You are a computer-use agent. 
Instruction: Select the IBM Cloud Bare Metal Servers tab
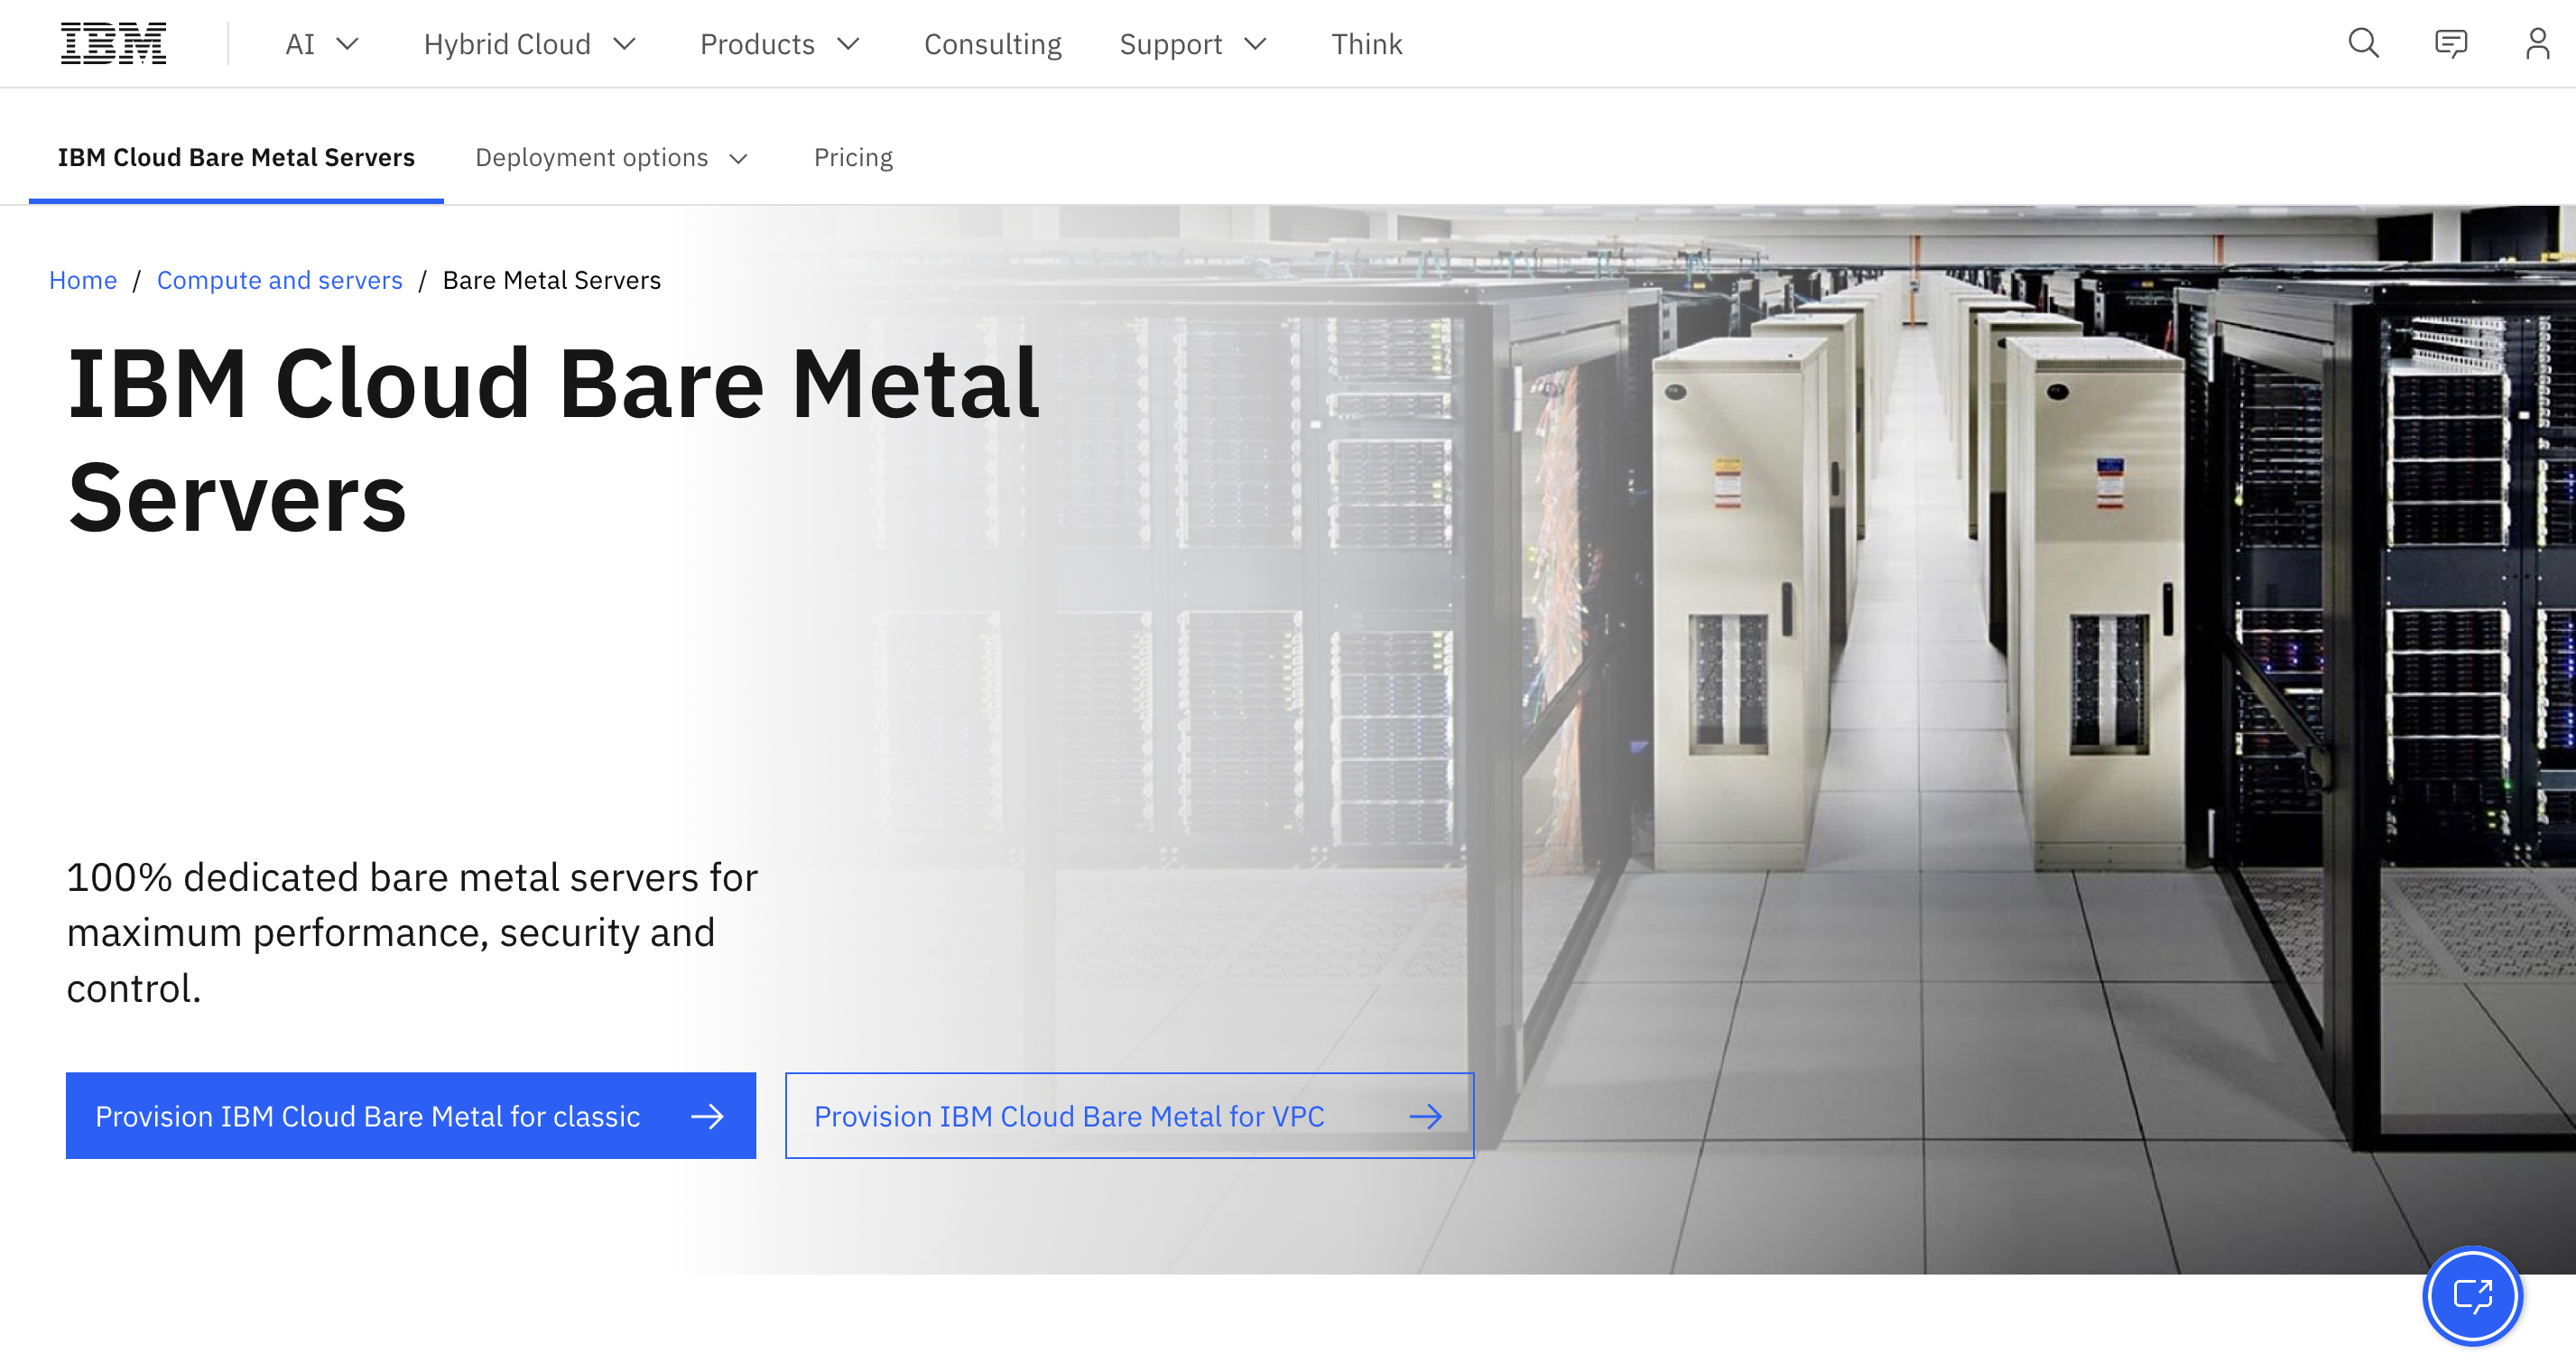pos(236,157)
